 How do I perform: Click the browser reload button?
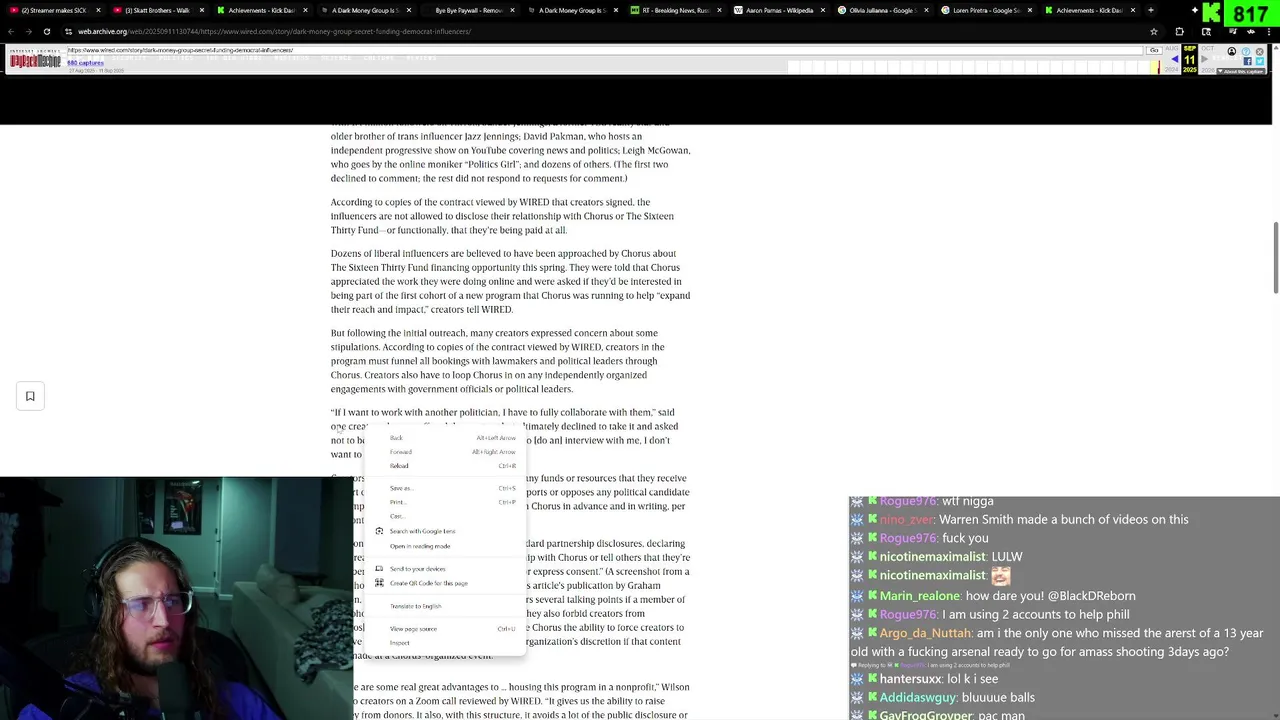click(46, 31)
